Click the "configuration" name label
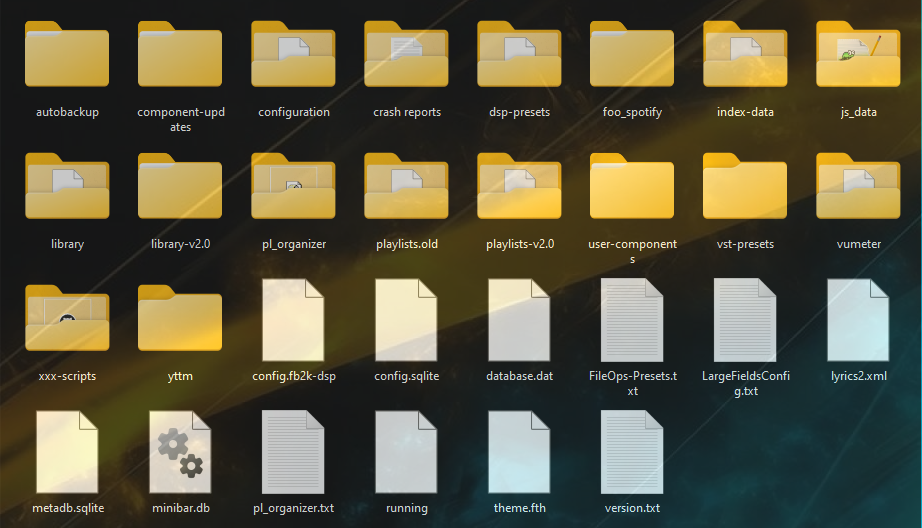Image resolution: width=922 pixels, height=528 pixels. 293,112
